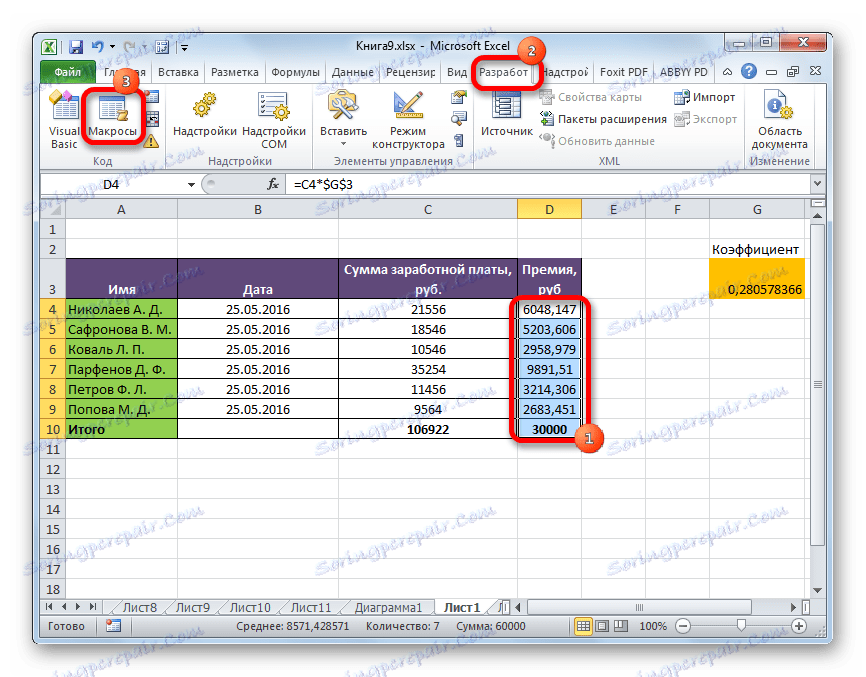Click the Excel application icon
866x677 pixels.
point(49,47)
